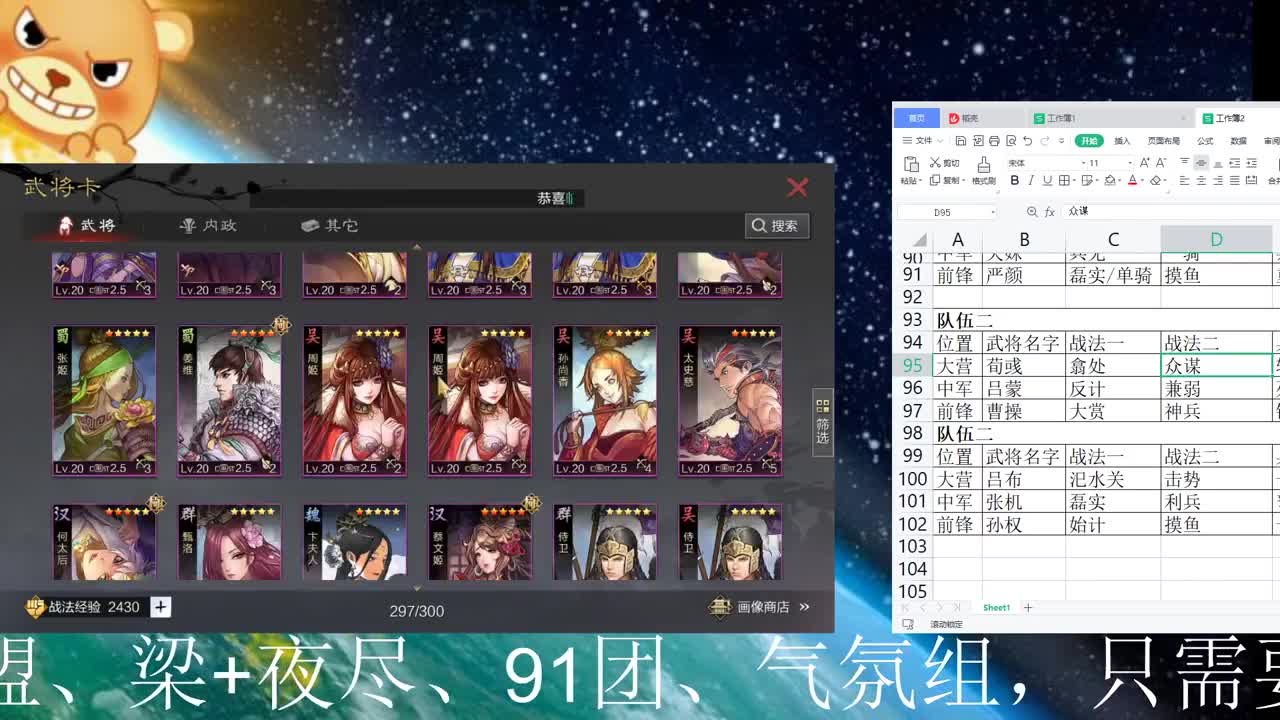This screenshot has height=720, width=1280.
Task: Select the 蔡文姬 general card
Action: click(480, 542)
